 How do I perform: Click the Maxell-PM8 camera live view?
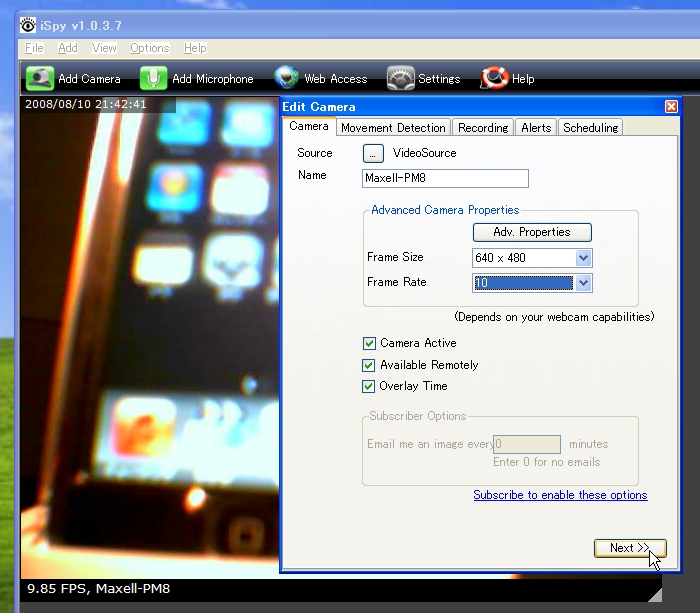[150, 337]
